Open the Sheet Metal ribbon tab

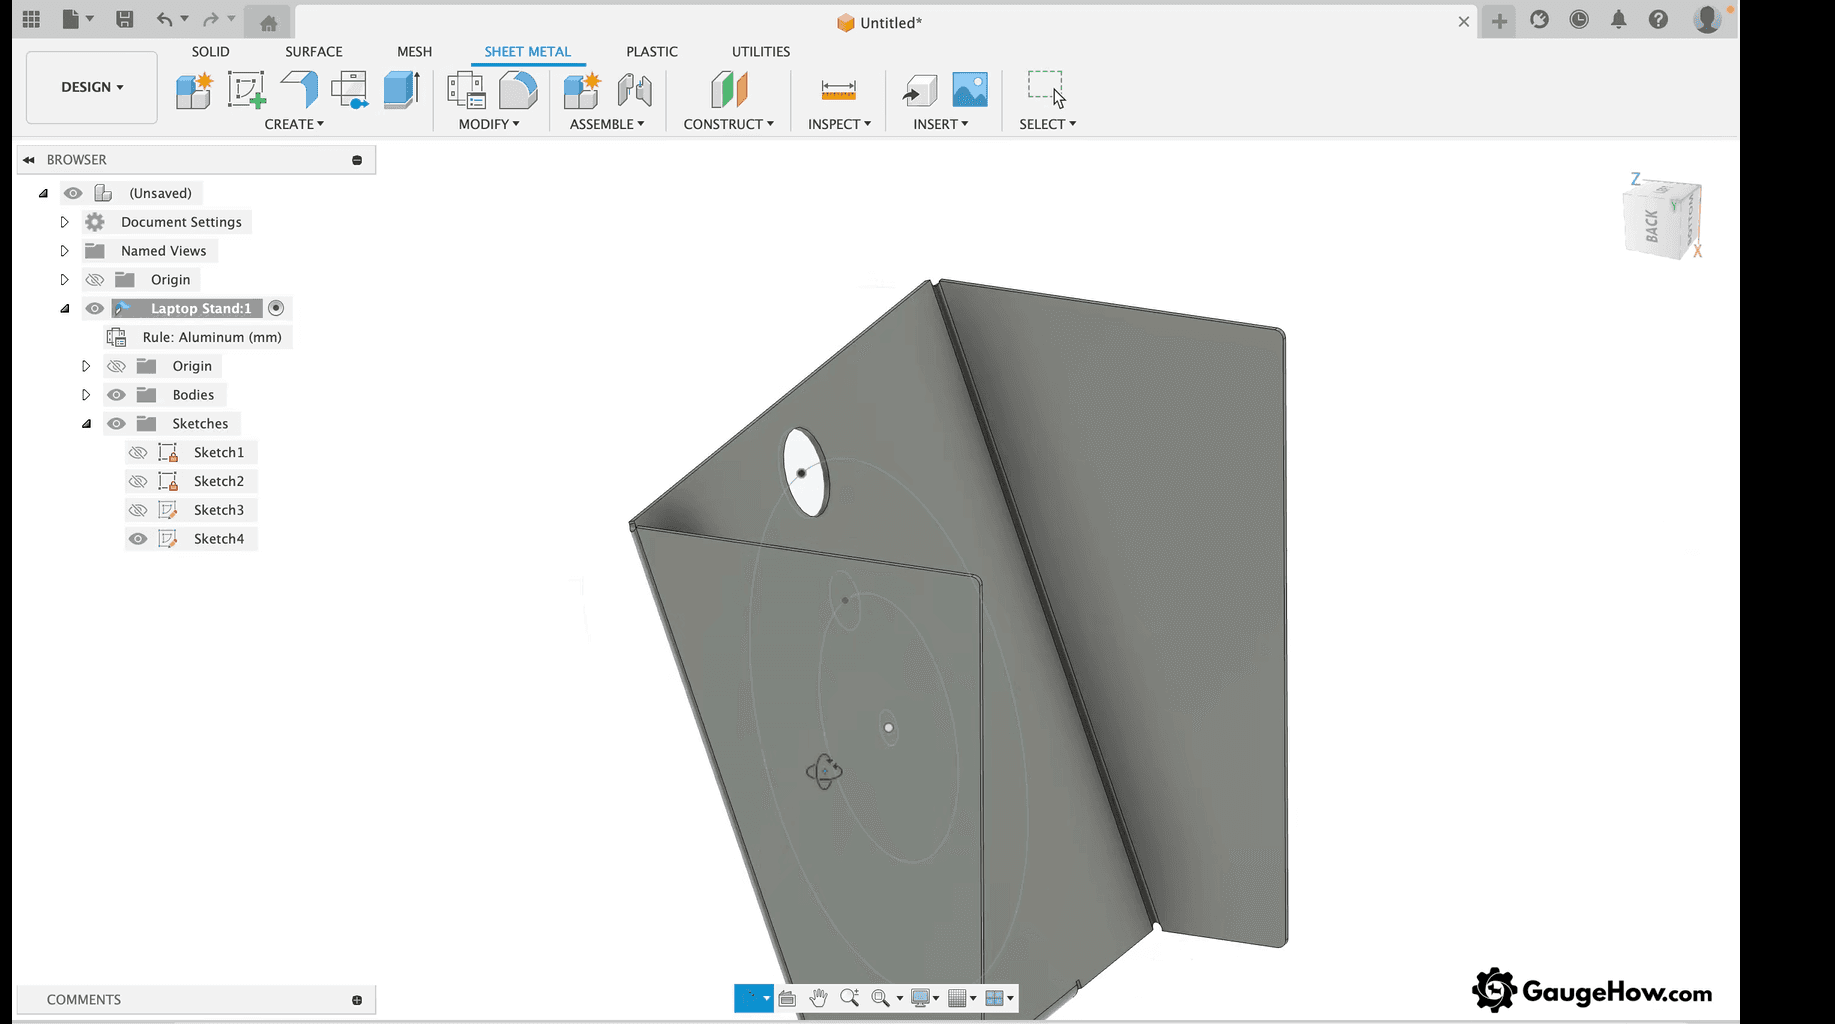coord(527,51)
